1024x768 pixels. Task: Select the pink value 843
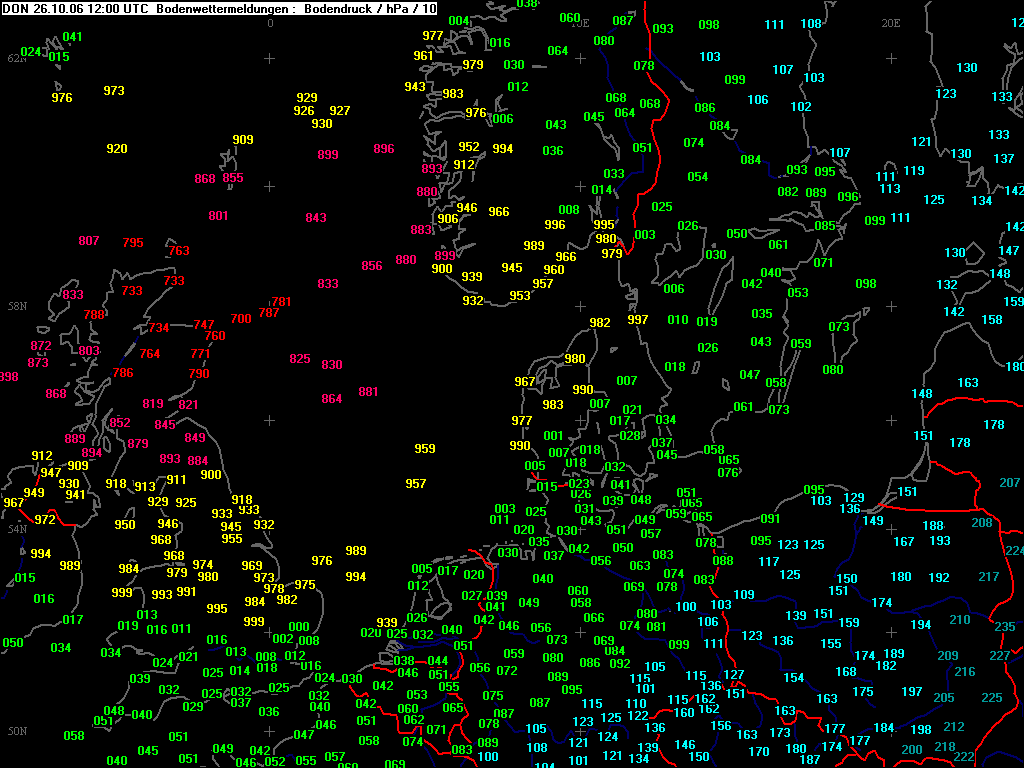tap(316, 217)
